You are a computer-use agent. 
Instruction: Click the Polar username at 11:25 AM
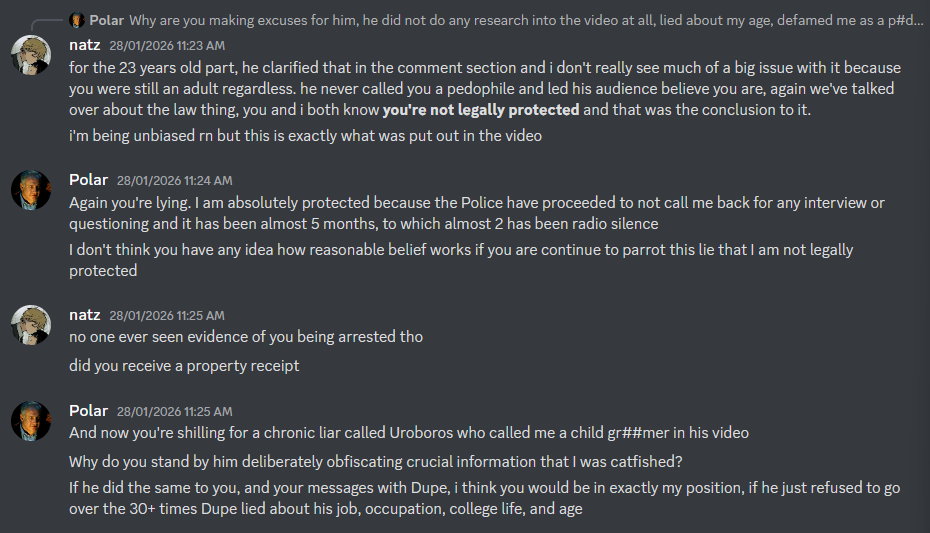tap(88, 411)
